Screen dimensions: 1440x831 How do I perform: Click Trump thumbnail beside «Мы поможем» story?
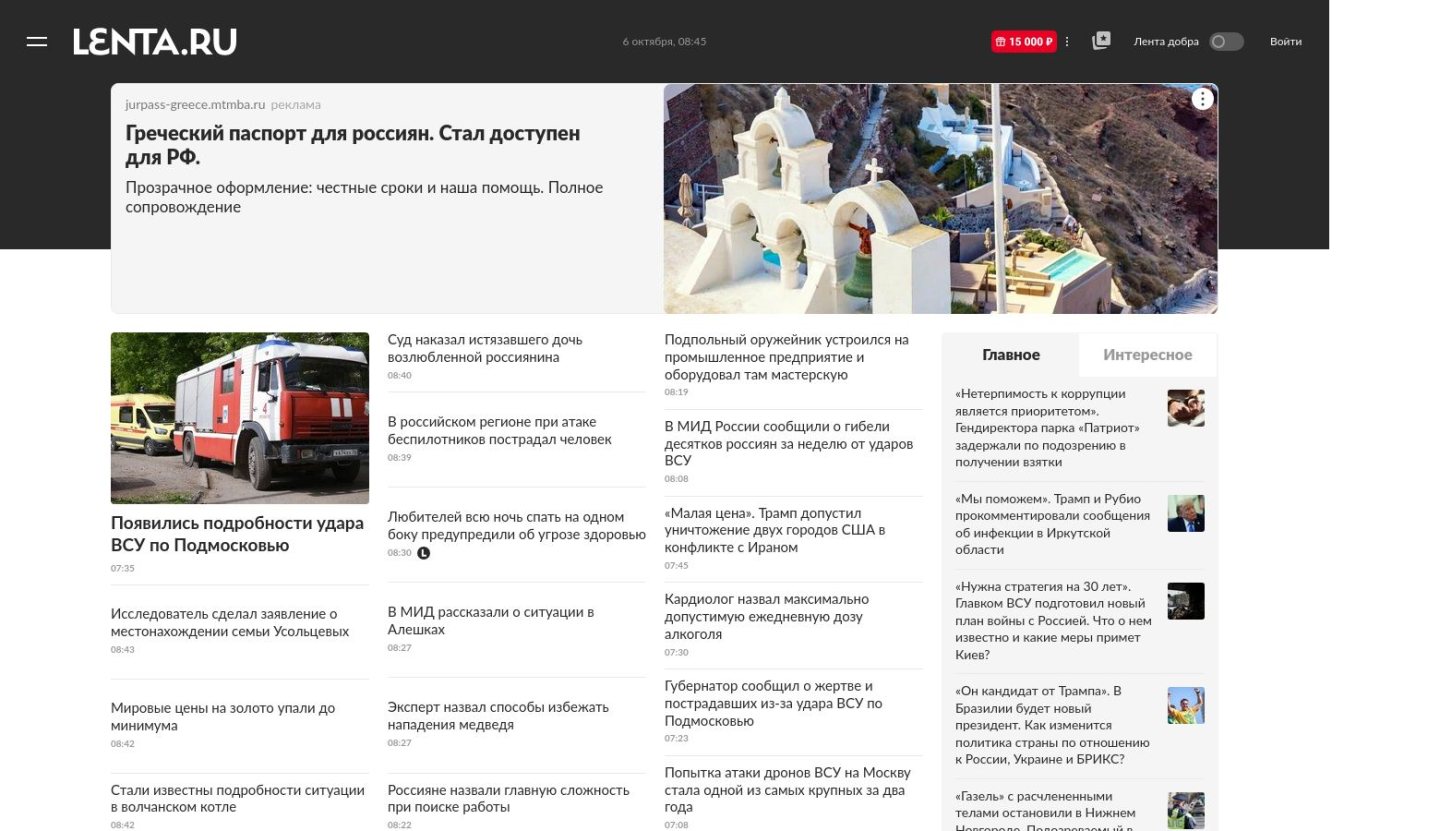(x=1186, y=513)
